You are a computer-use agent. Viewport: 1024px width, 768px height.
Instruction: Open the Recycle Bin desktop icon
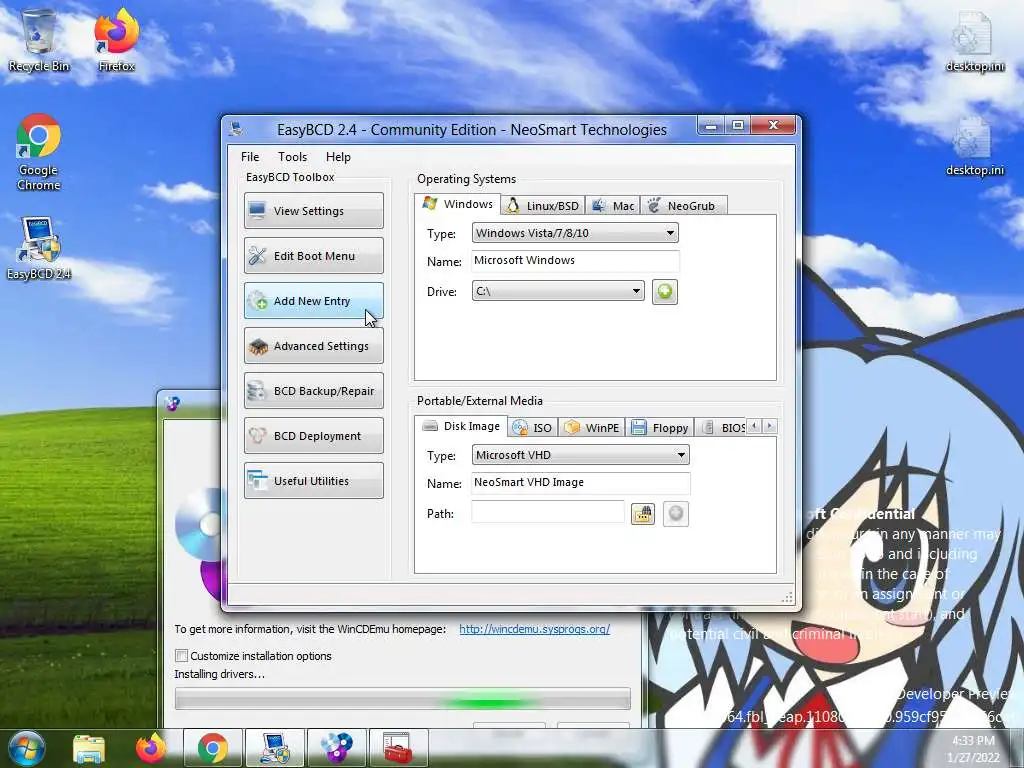click(x=39, y=40)
